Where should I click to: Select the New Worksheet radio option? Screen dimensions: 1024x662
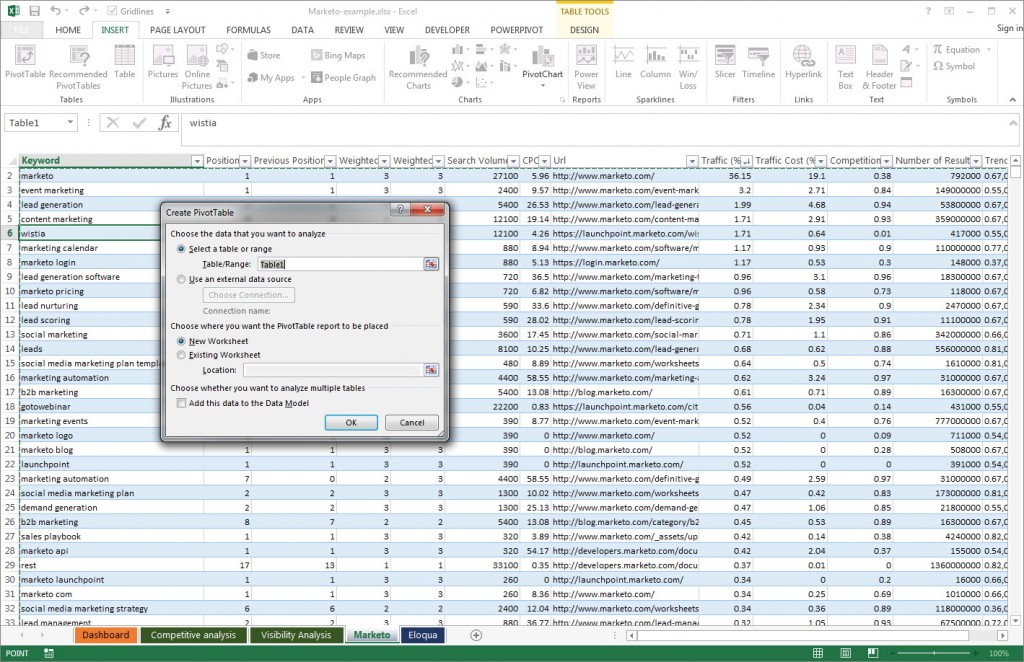tap(181, 342)
